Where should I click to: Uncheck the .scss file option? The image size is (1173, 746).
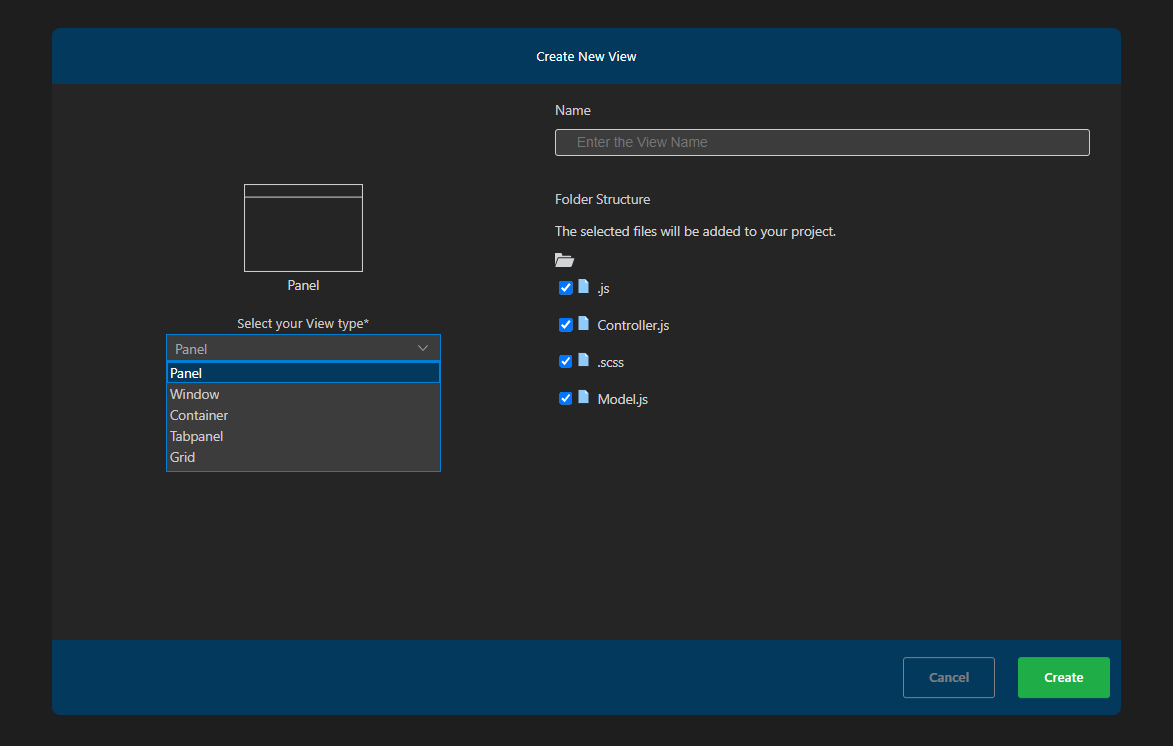click(x=566, y=360)
